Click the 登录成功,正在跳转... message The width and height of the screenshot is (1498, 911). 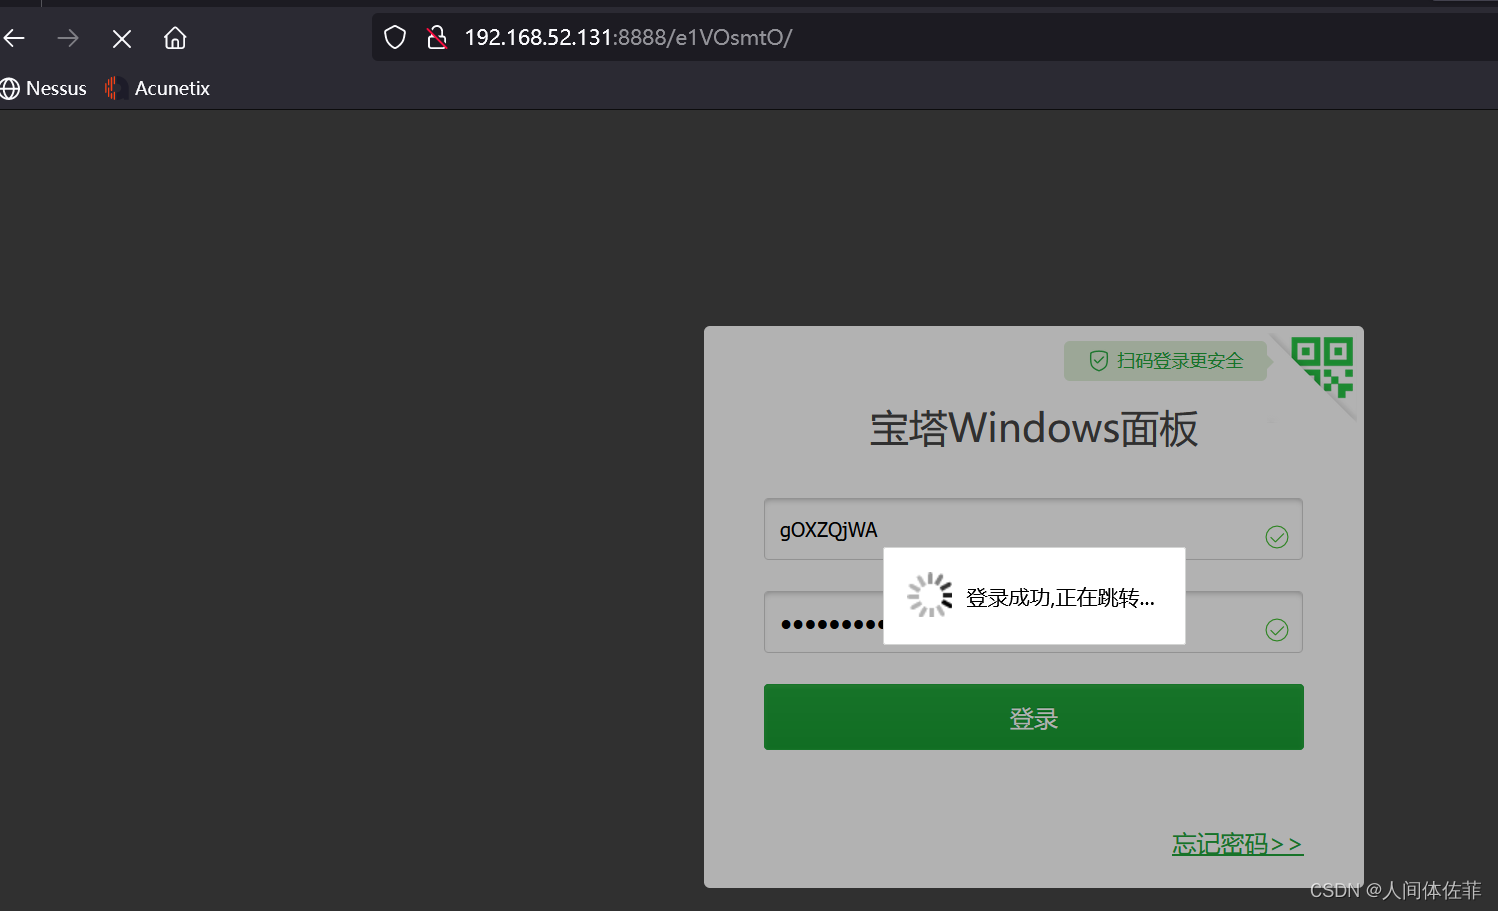point(1060,598)
